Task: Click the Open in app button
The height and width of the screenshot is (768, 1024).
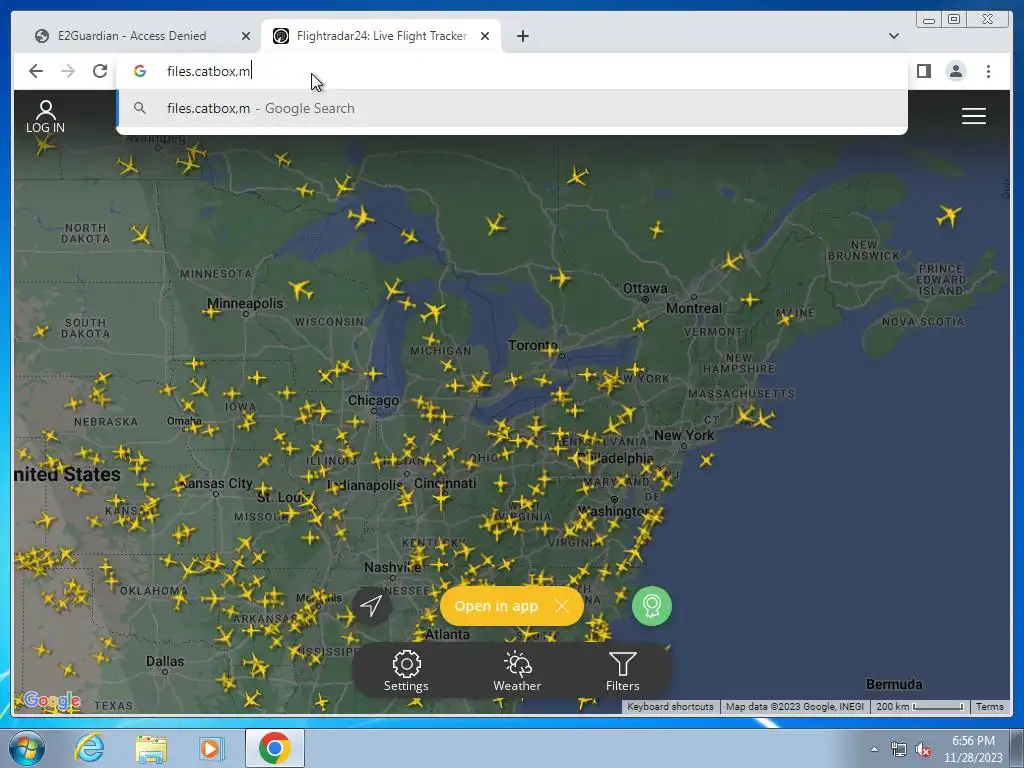Action: (x=496, y=606)
